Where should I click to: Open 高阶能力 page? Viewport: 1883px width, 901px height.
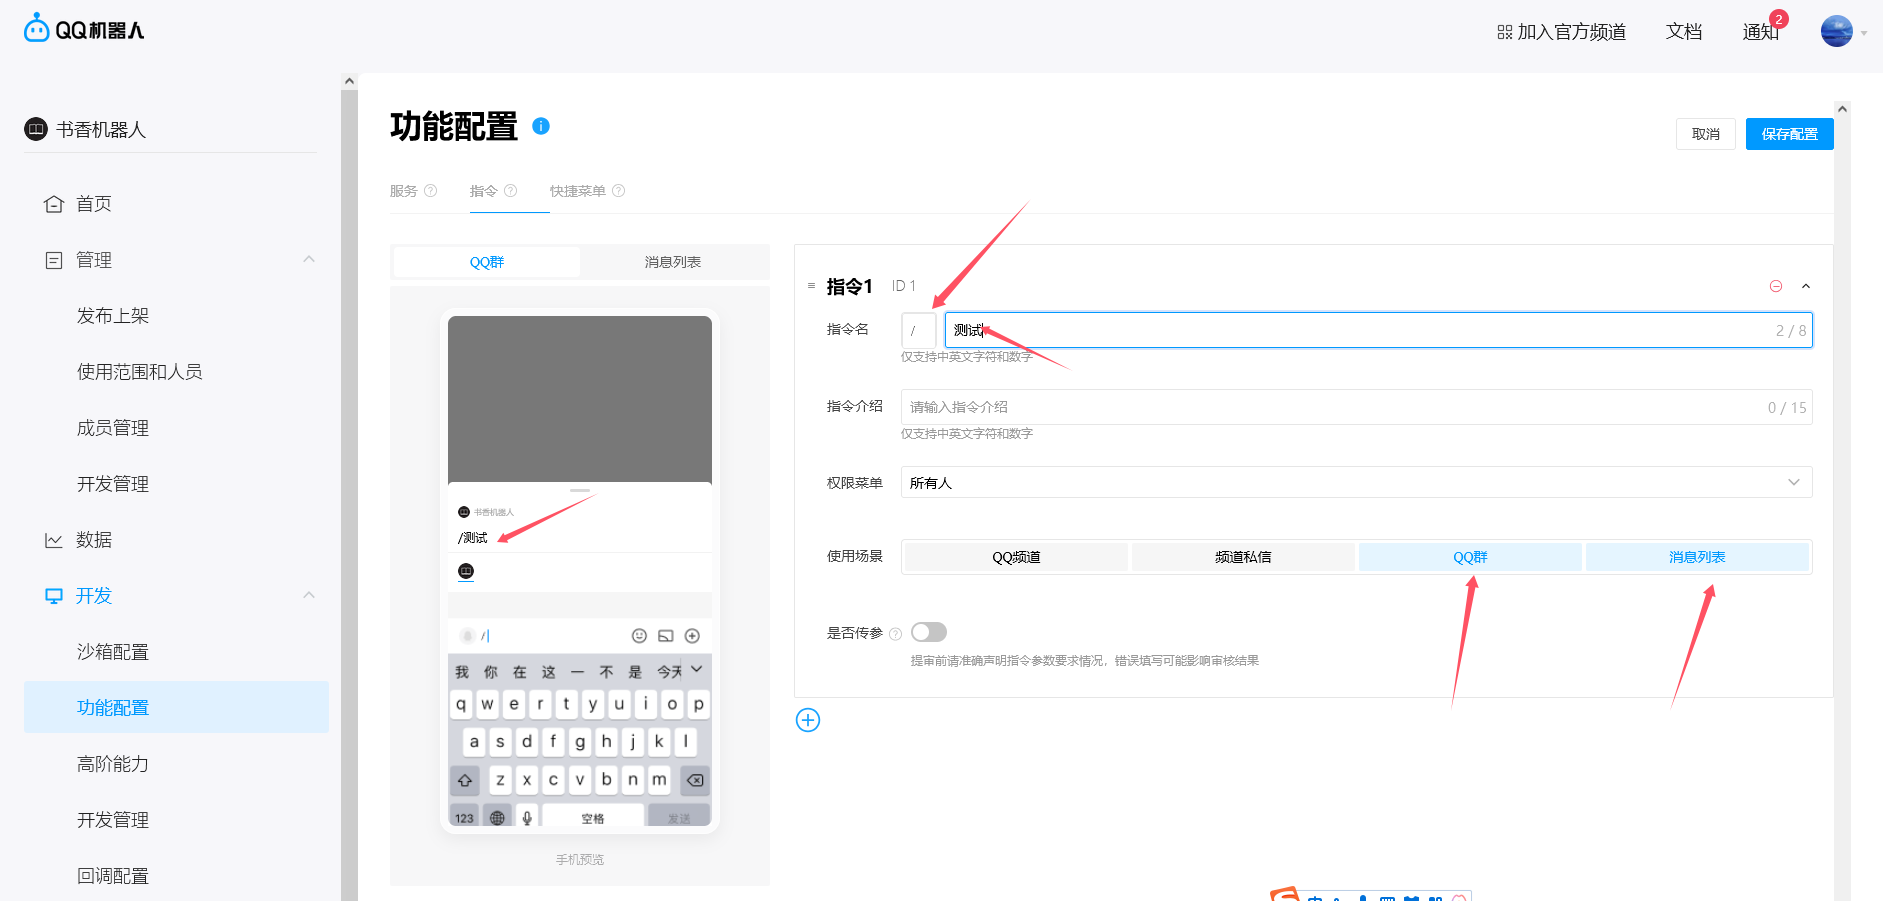tap(113, 764)
